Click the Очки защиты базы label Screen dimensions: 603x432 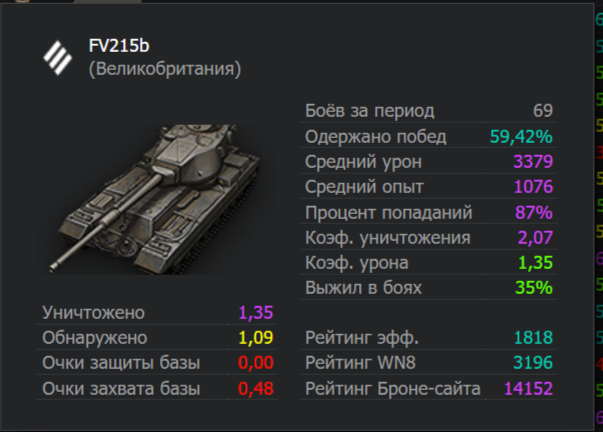pos(121,363)
